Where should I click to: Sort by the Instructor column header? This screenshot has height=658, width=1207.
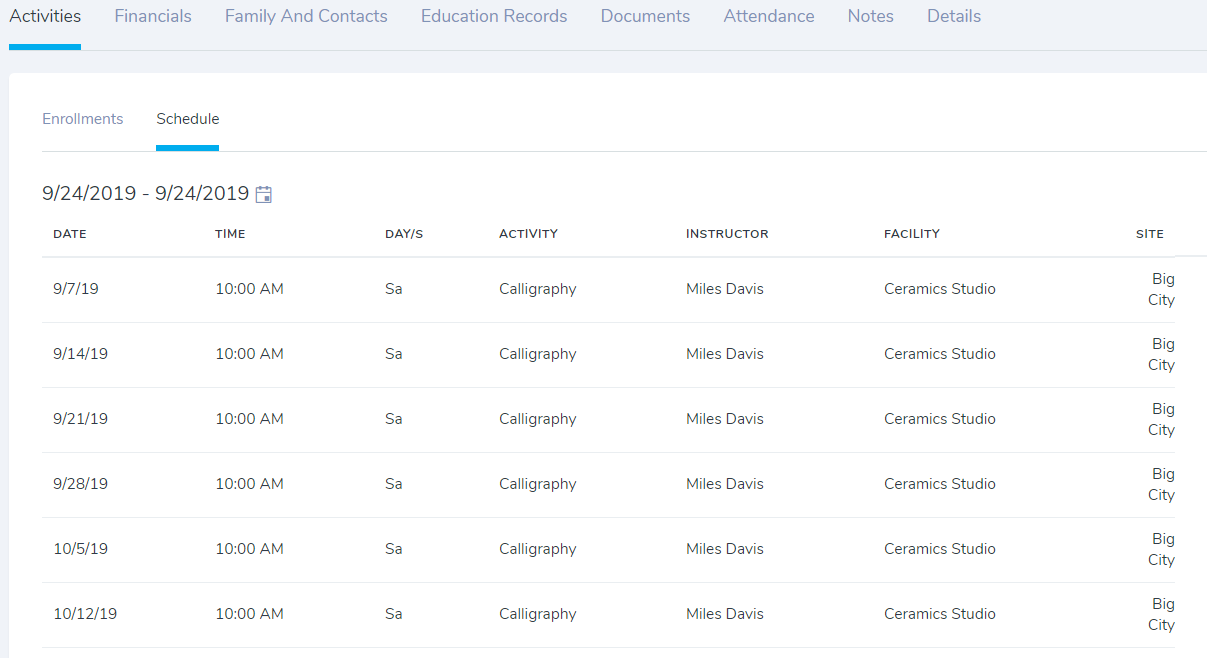tap(727, 234)
